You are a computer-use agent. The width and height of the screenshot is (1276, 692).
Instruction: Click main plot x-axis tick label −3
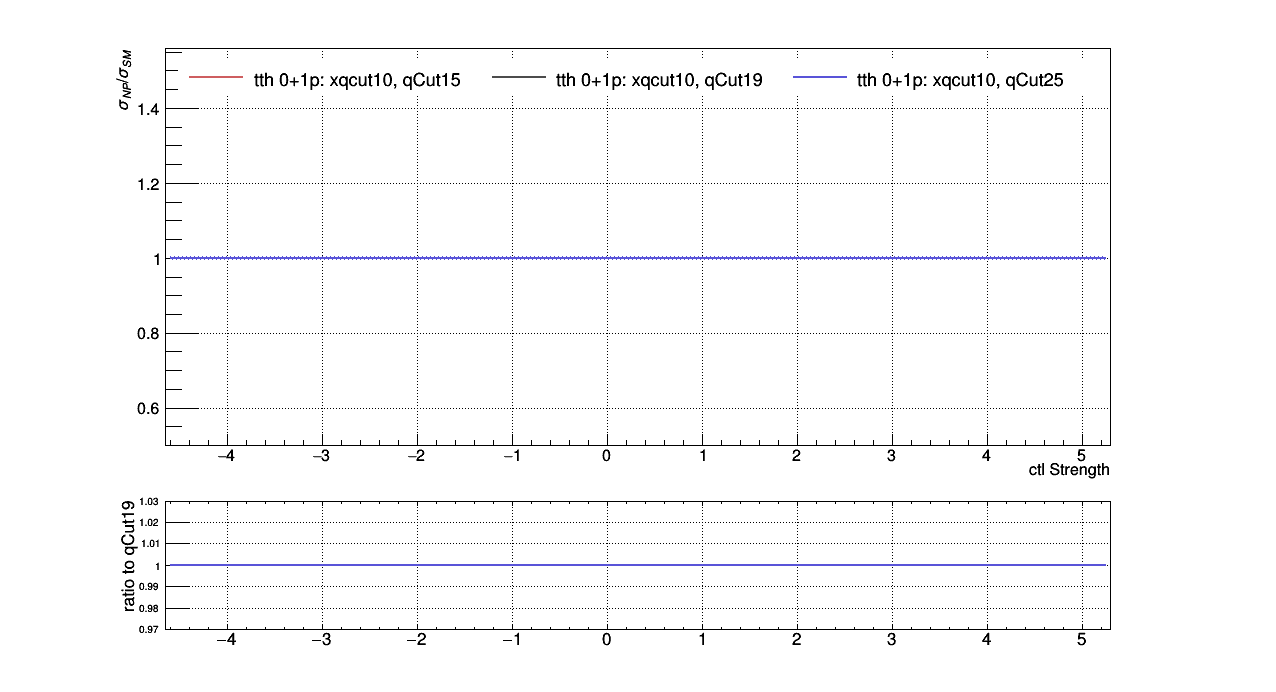[322, 455]
